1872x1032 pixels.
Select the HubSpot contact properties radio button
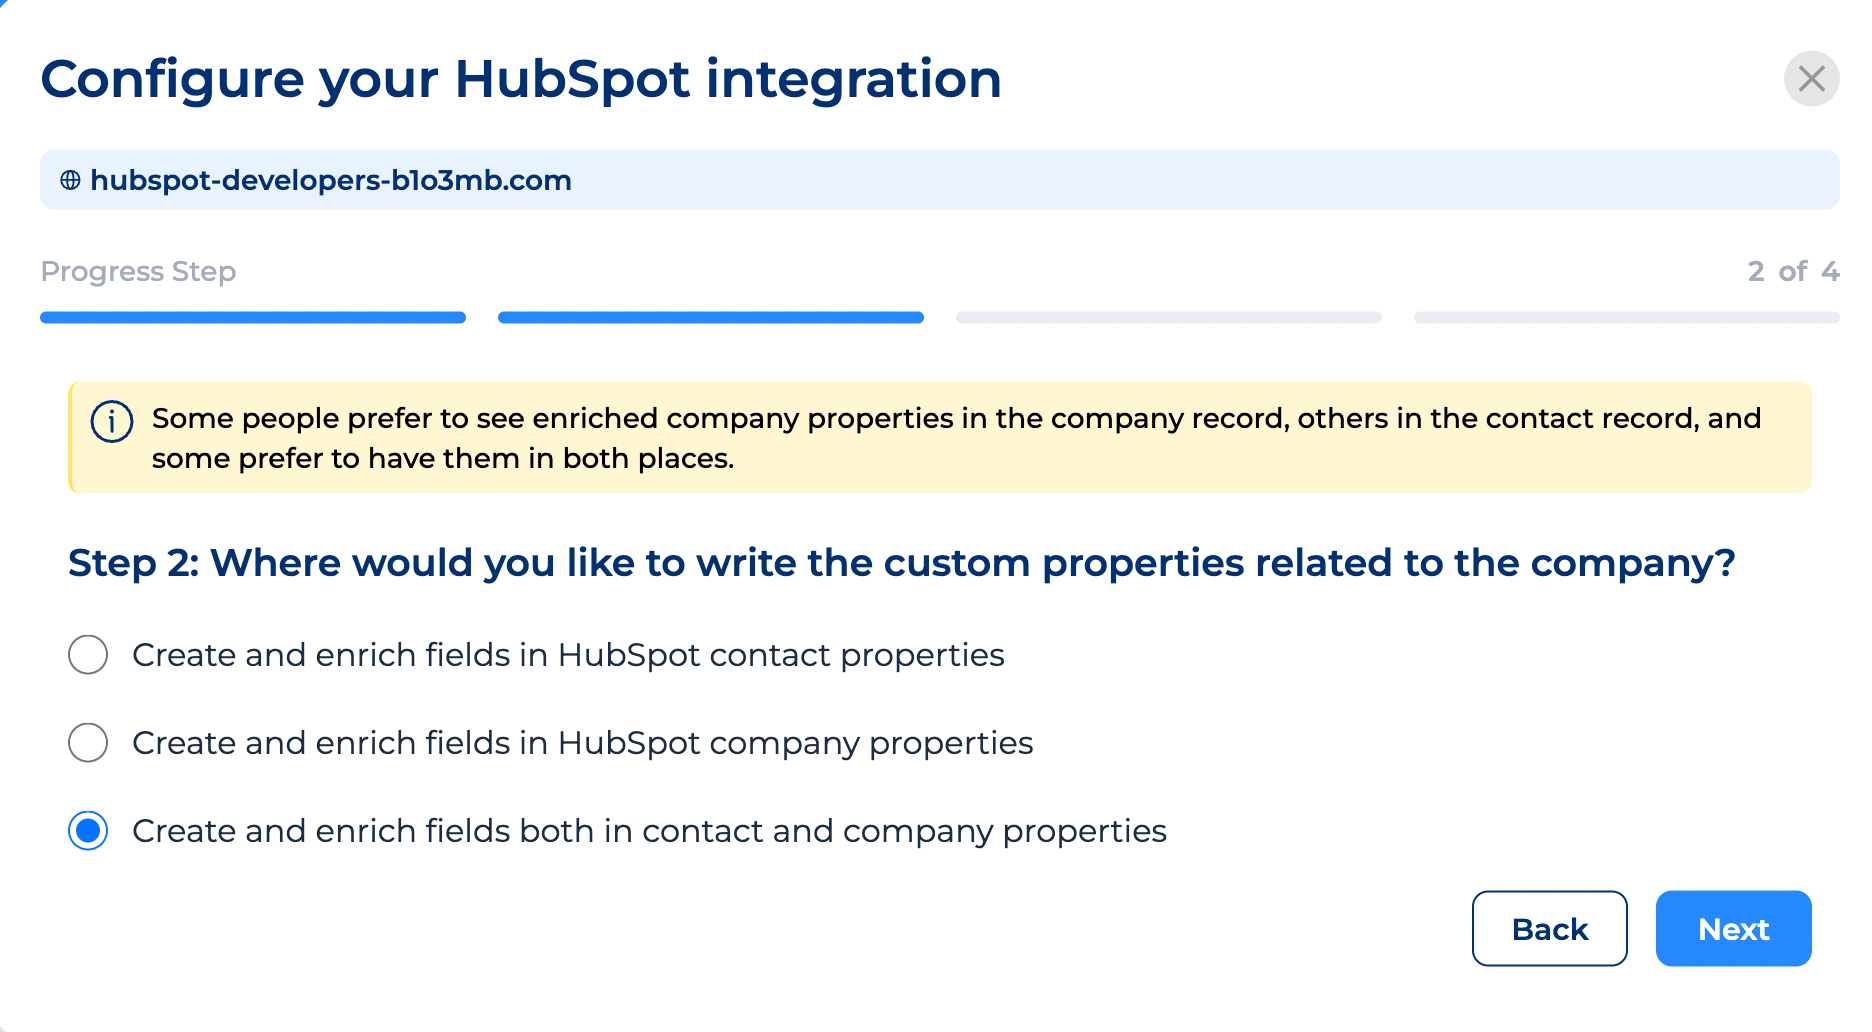(88, 655)
